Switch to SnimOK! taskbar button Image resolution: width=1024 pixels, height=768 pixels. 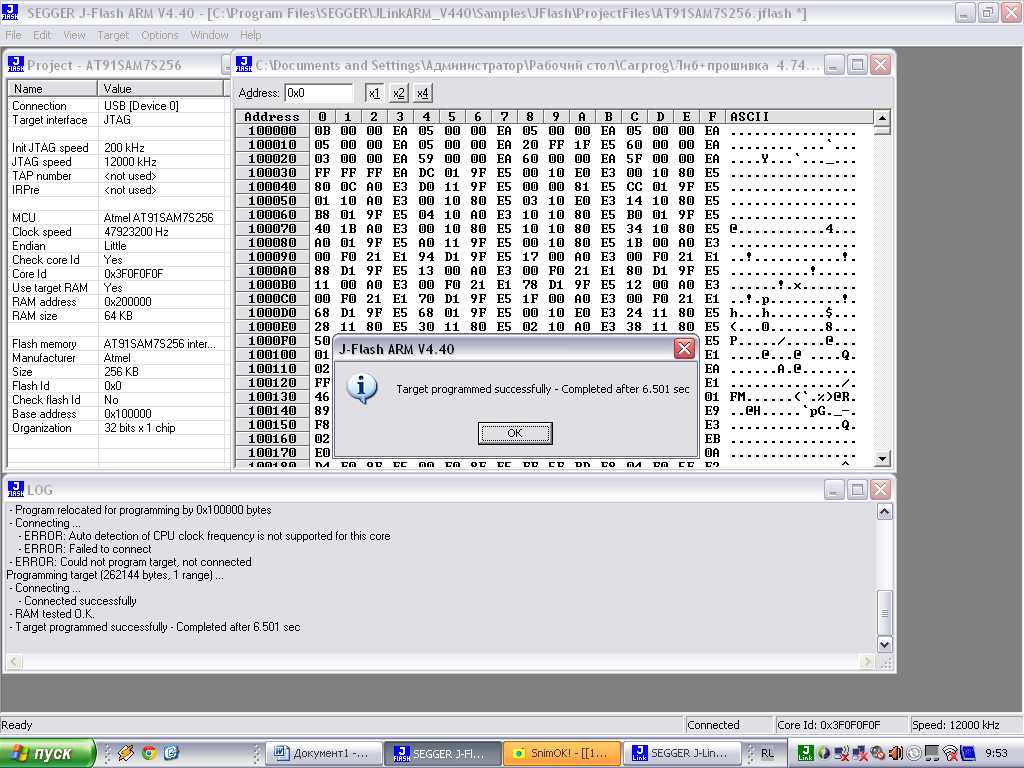562,753
